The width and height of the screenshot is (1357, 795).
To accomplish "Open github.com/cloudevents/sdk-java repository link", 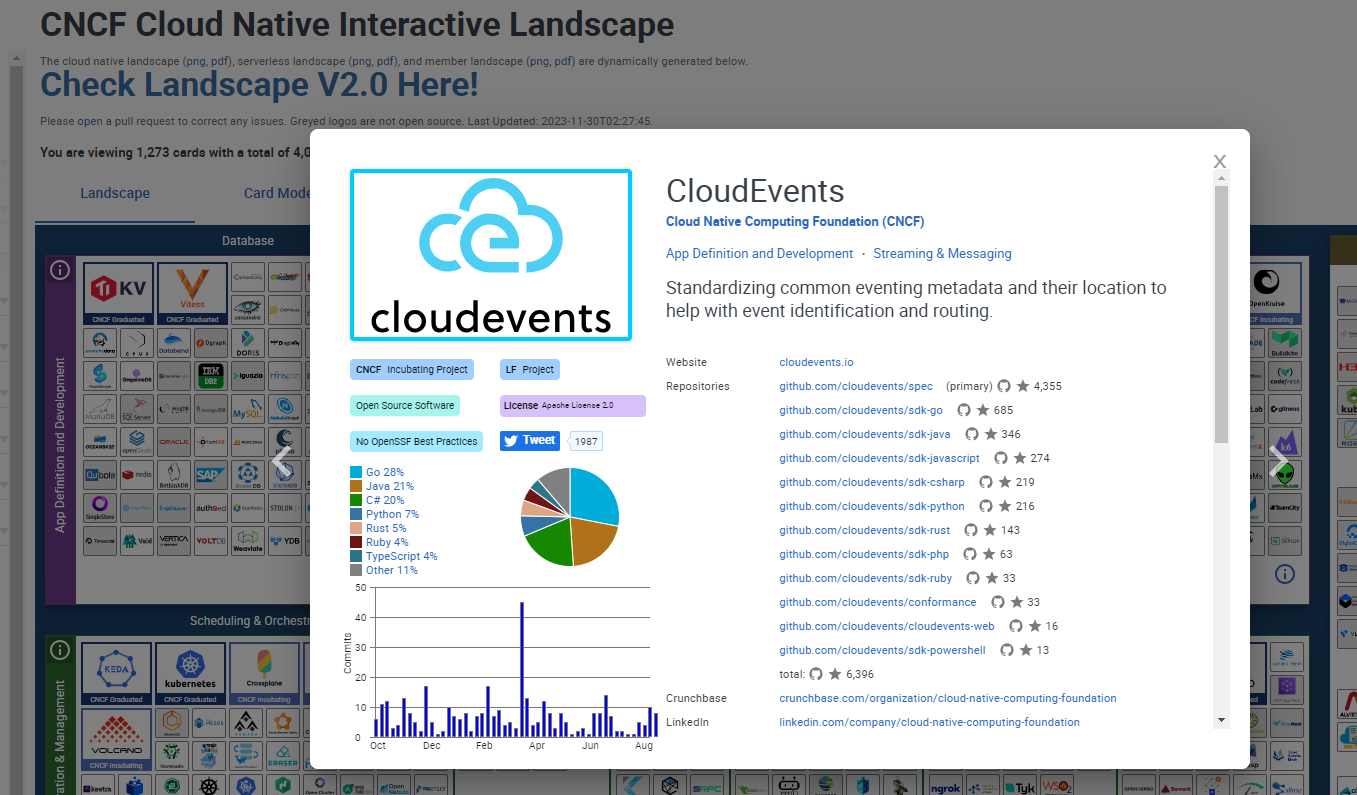I will click(x=865, y=434).
